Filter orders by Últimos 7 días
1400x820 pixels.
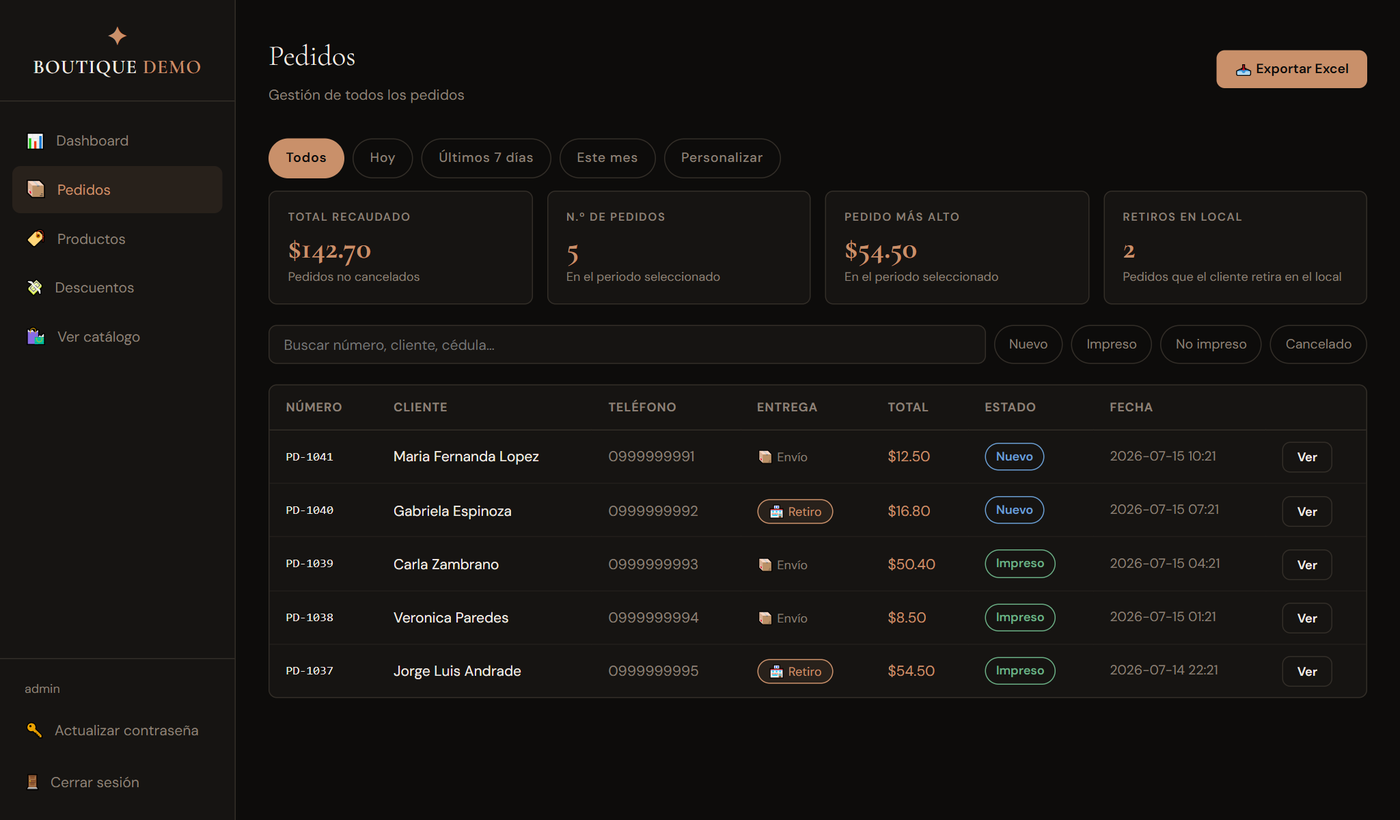coord(486,158)
